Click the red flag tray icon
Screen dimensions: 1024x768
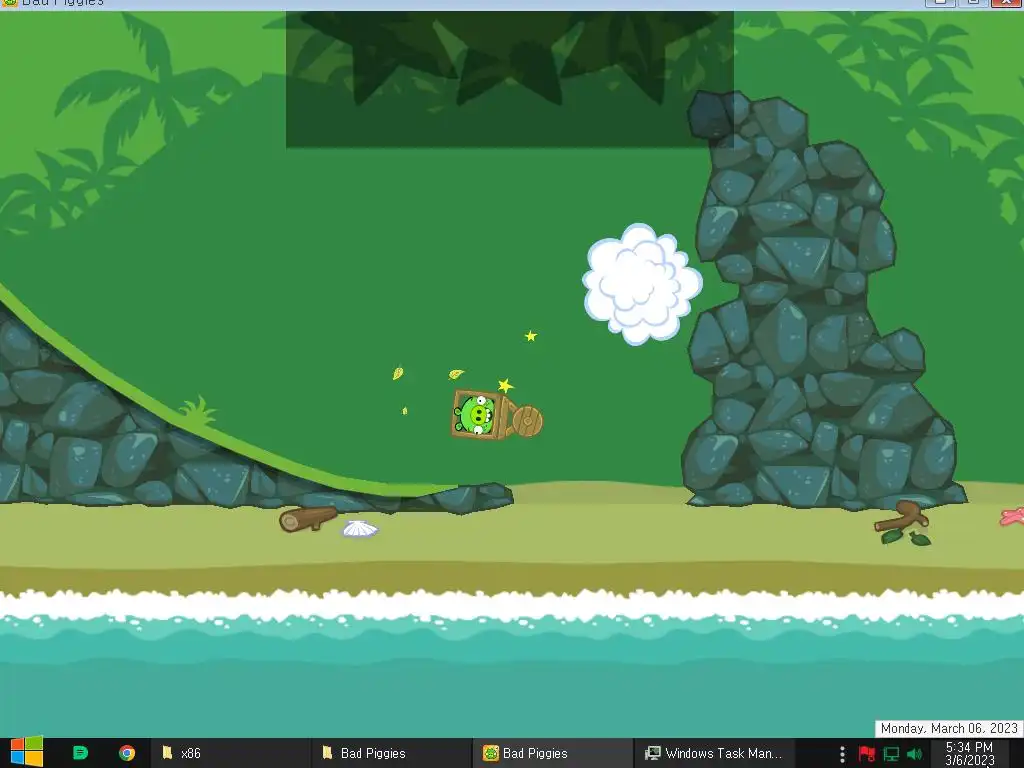click(x=867, y=754)
